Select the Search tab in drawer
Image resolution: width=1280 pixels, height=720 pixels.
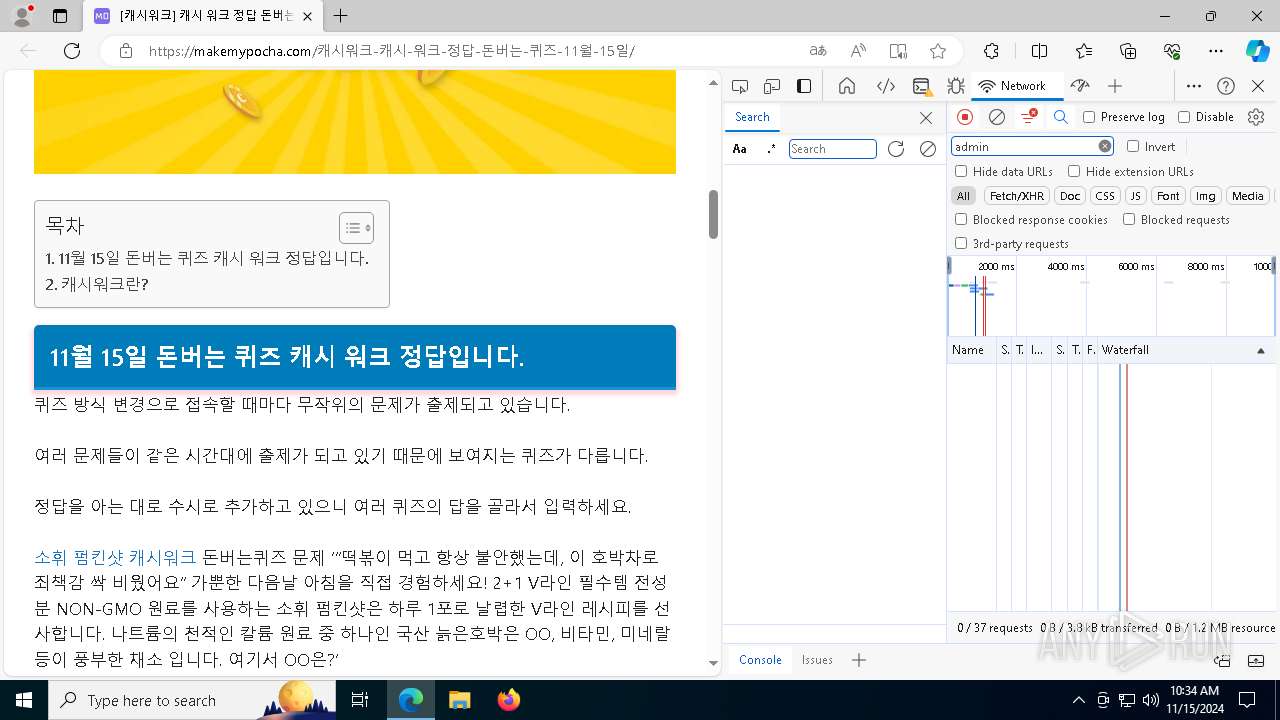tap(752, 117)
